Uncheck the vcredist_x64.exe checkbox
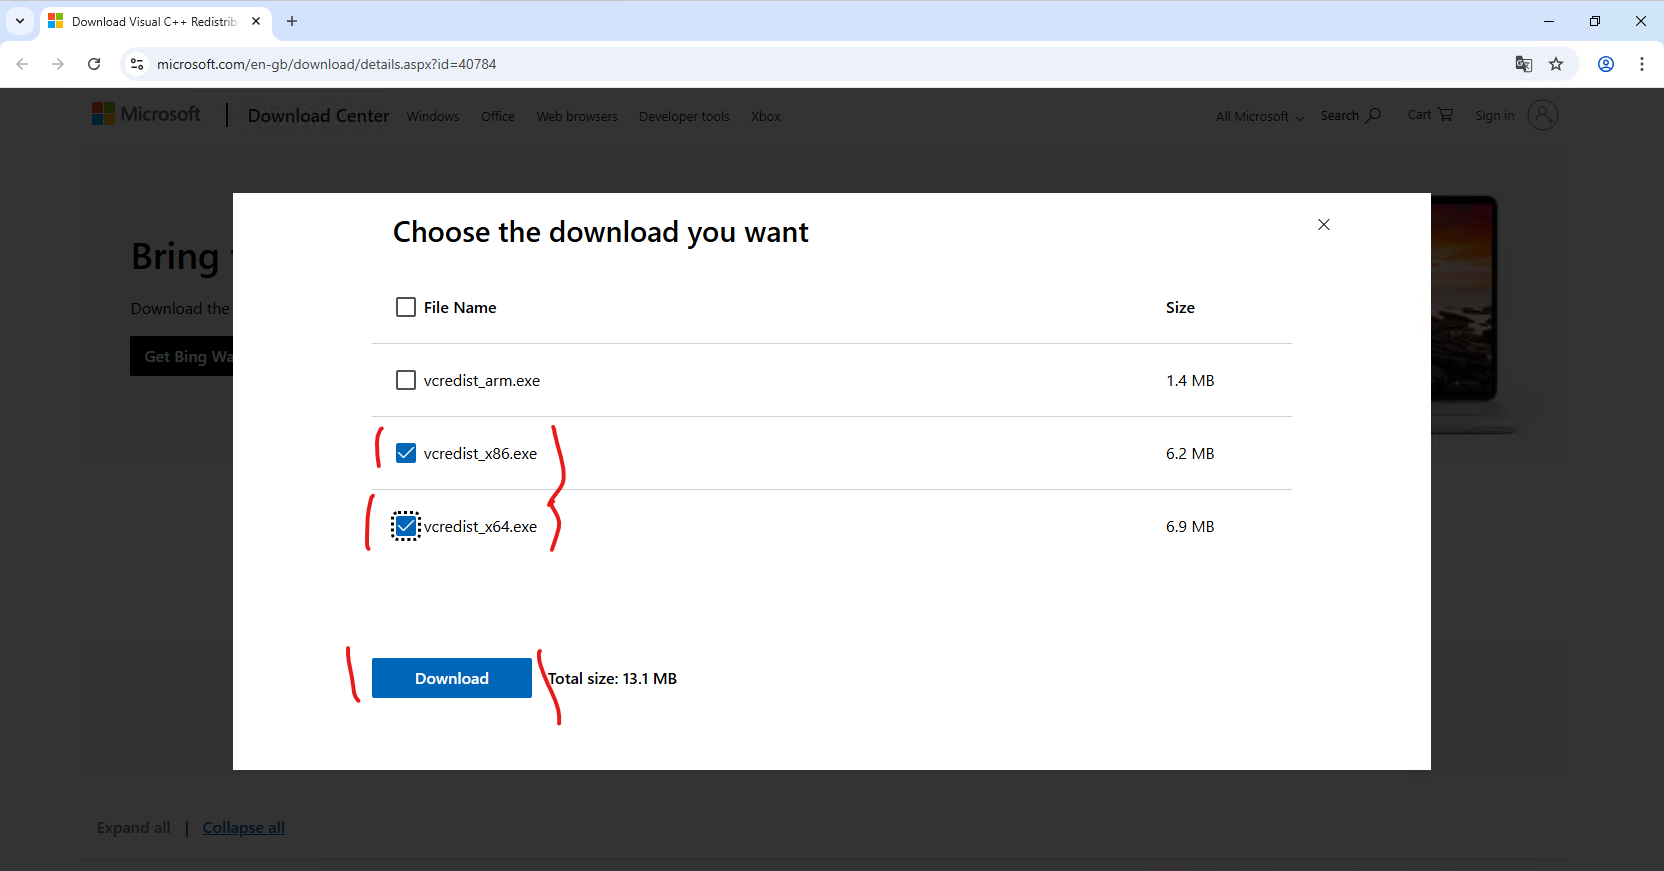 (x=406, y=526)
